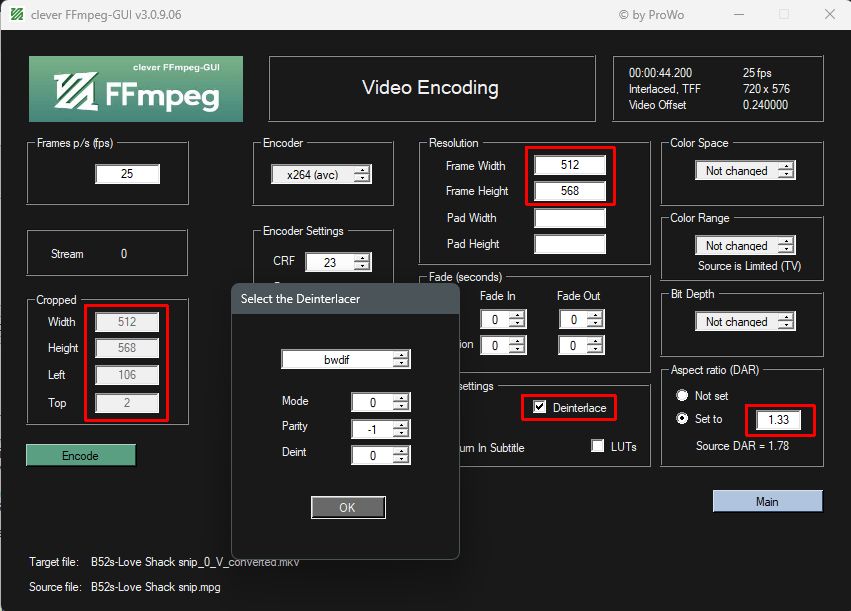Click the source file name B52s-Love Shack snip.mpg
The width and height of the screenshot is (851, 611).
tap(156, 587)
